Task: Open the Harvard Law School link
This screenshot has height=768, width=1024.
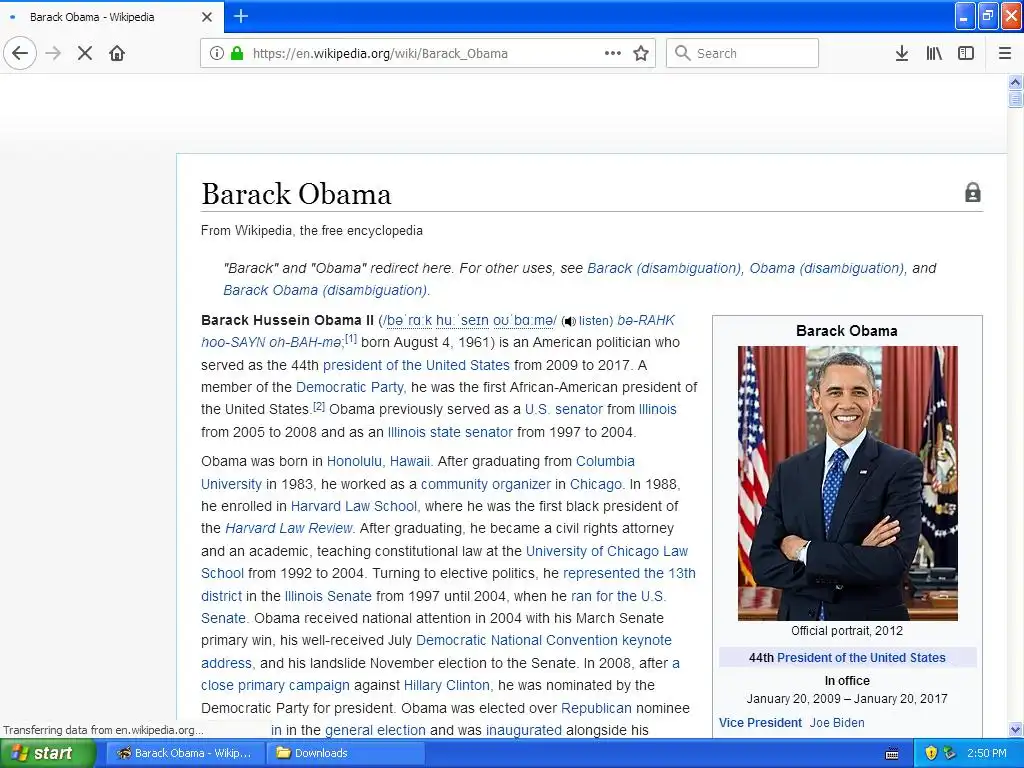Action: coord(354,507)
